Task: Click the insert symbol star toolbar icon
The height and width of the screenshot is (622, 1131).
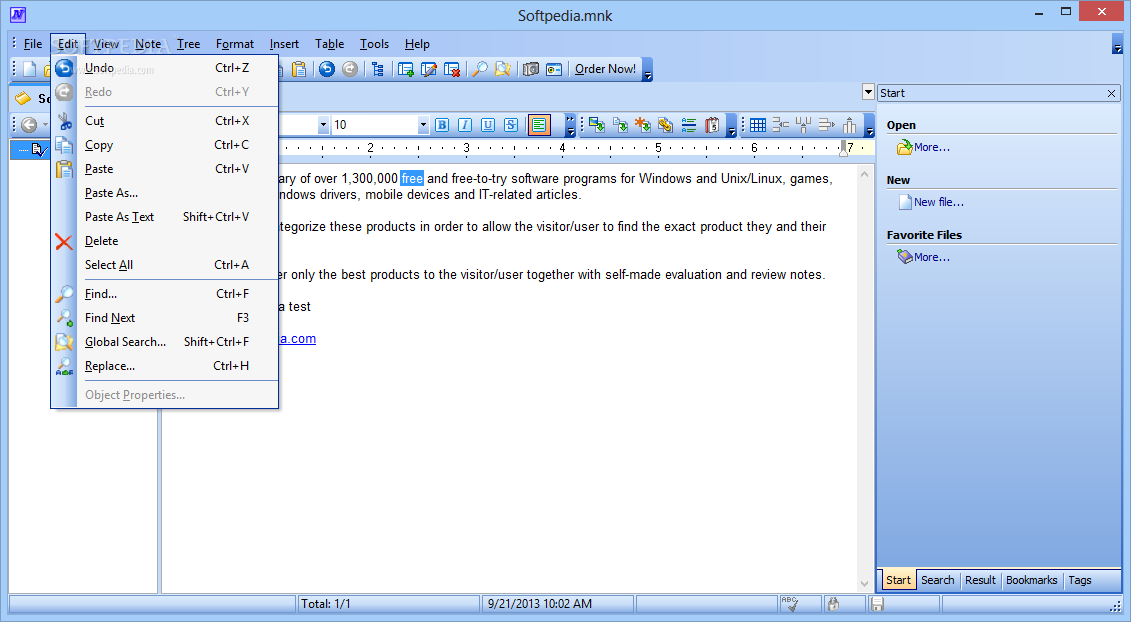Action: coord(643,125)
